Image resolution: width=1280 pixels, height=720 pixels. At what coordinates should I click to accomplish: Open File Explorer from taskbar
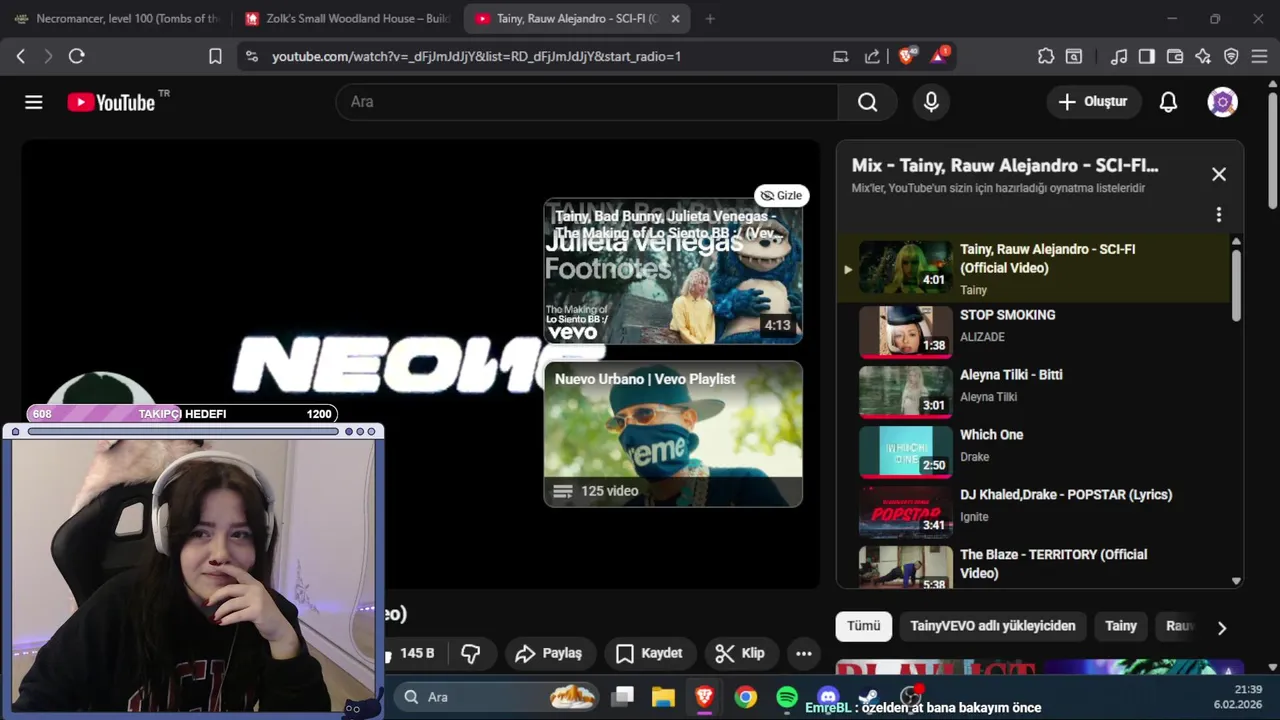[663, 697]
